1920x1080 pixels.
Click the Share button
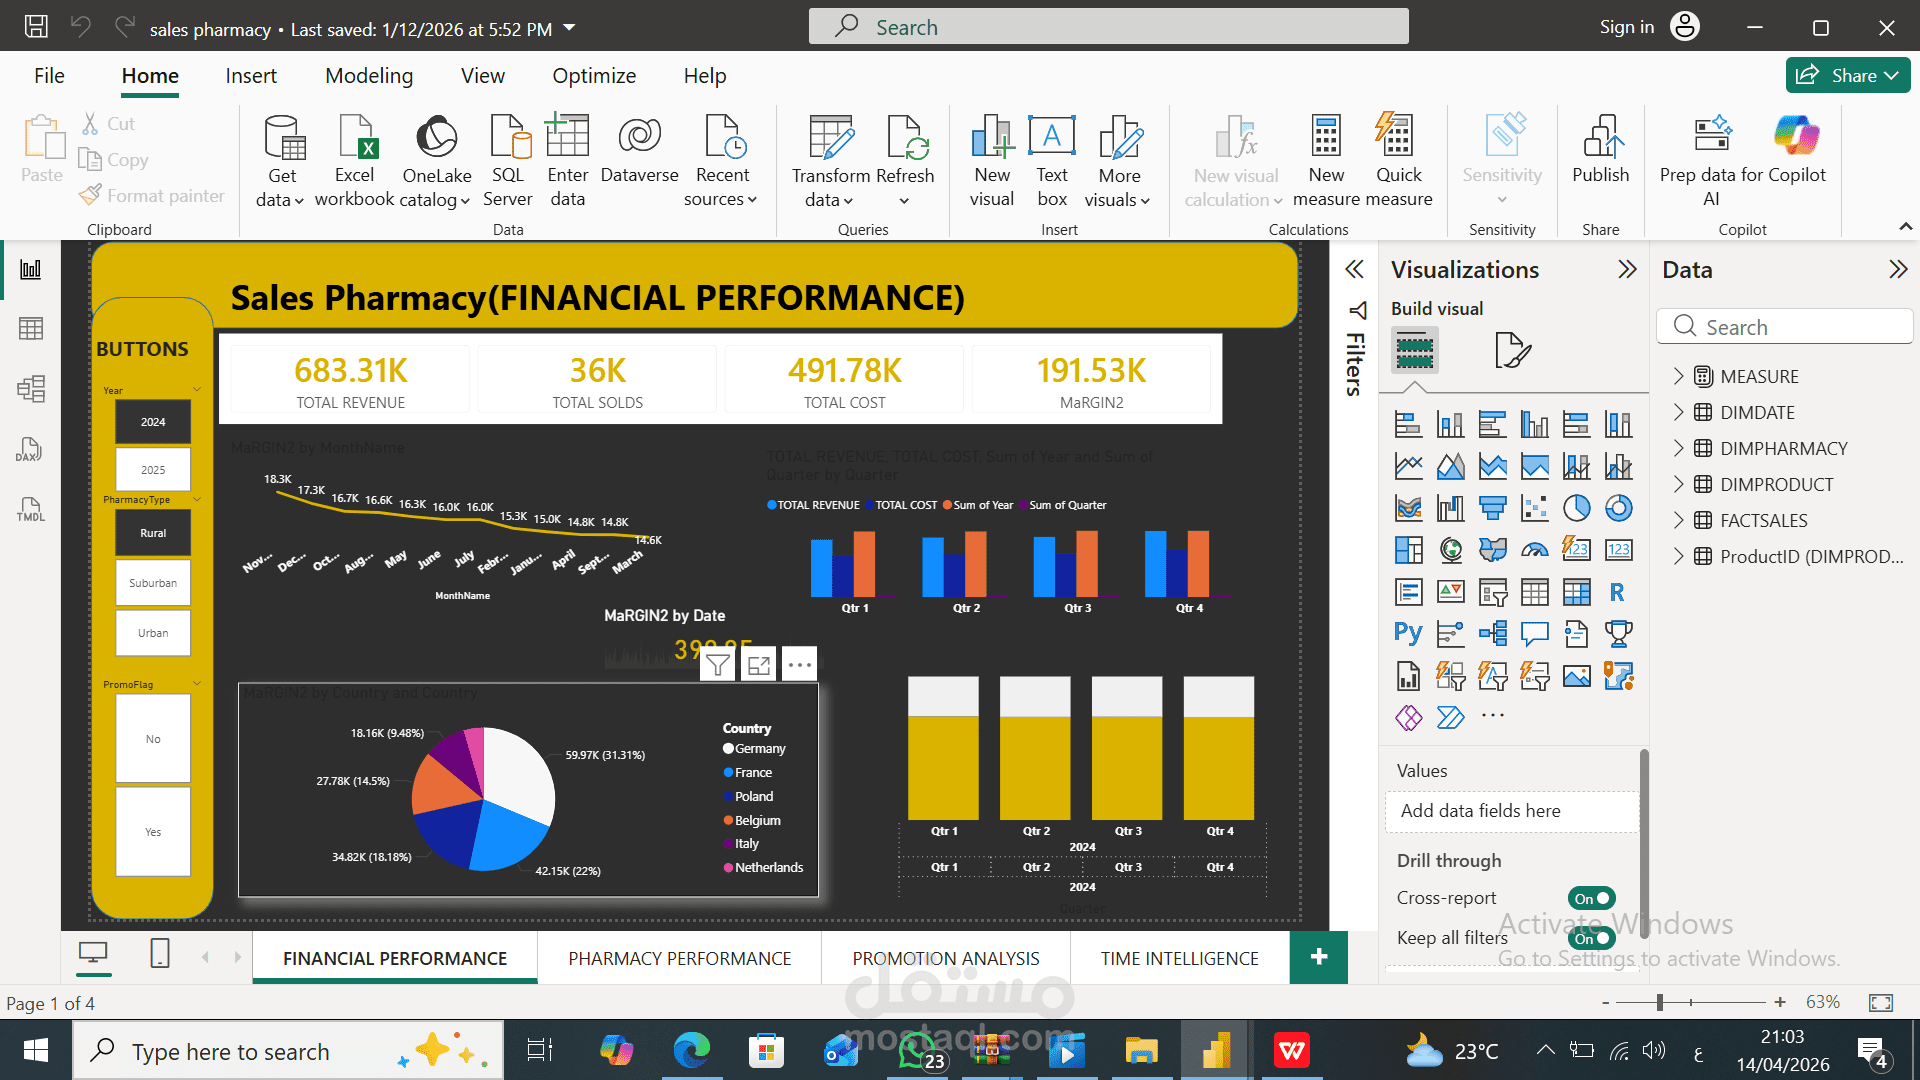point(1848,75)
